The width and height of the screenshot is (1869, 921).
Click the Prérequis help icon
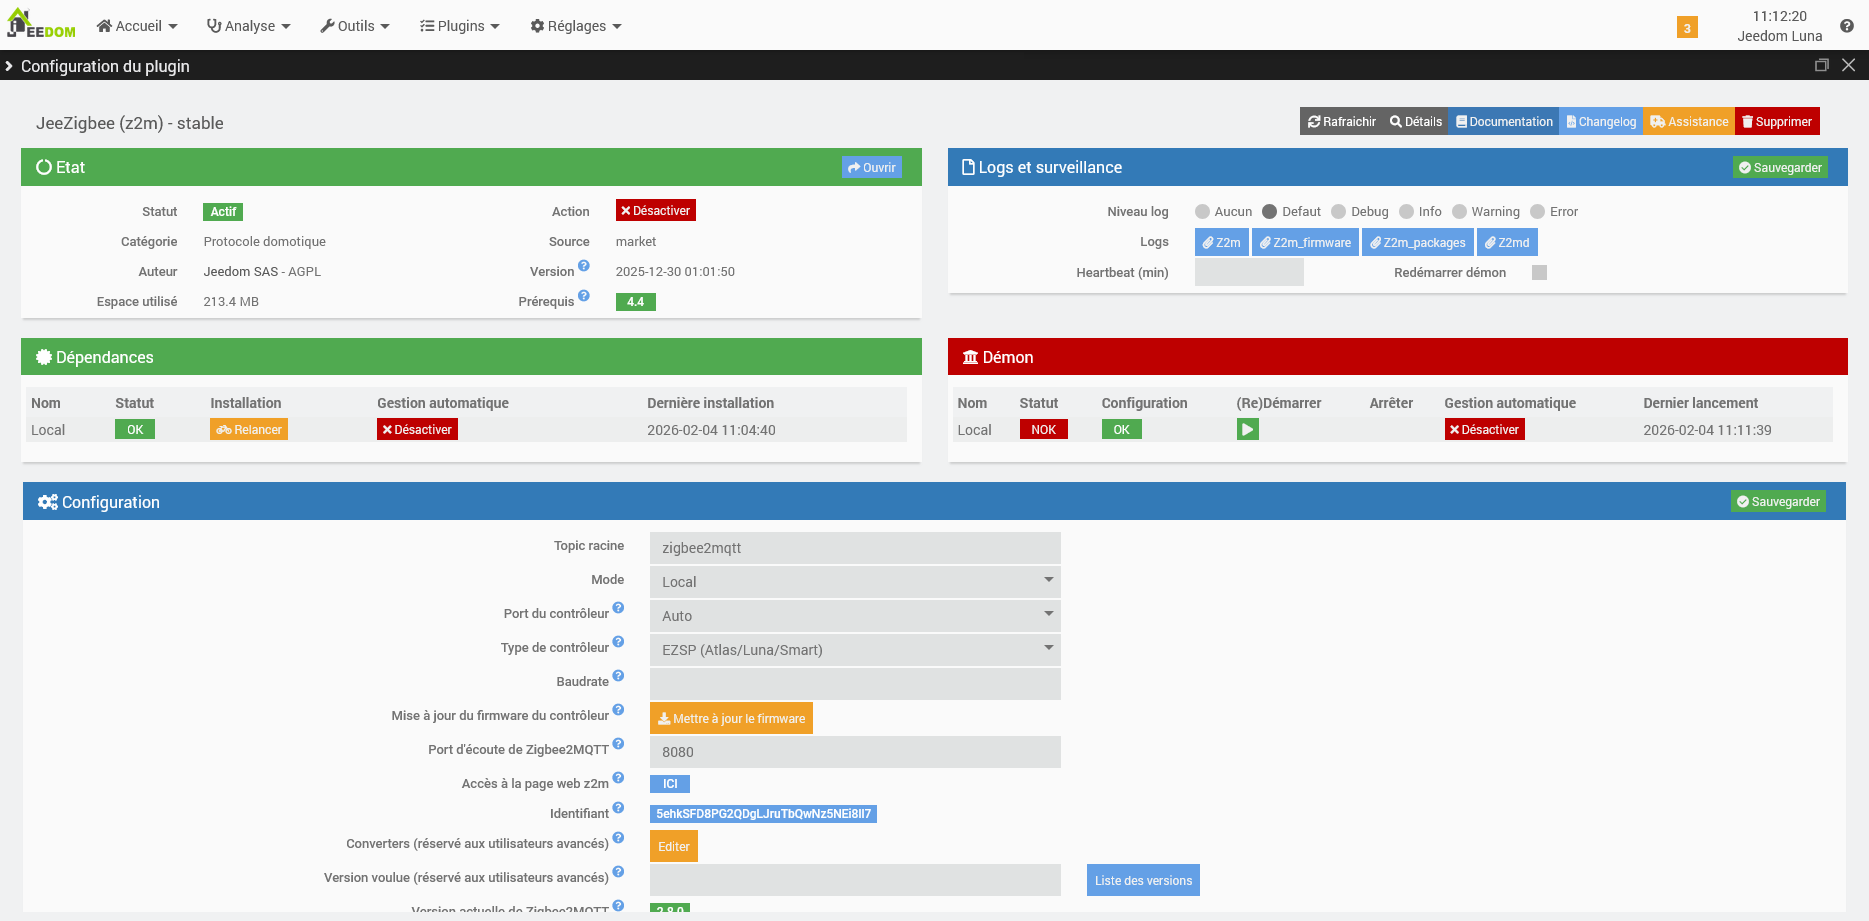point(584,296)
